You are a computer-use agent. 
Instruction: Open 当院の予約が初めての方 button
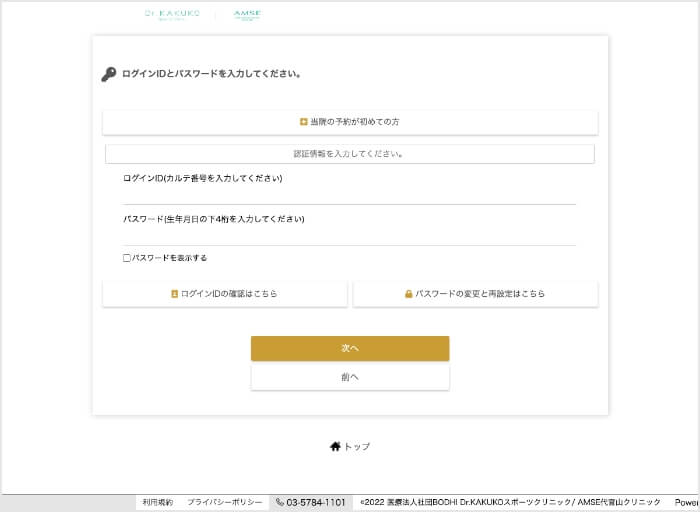click(x=350, y=122)
